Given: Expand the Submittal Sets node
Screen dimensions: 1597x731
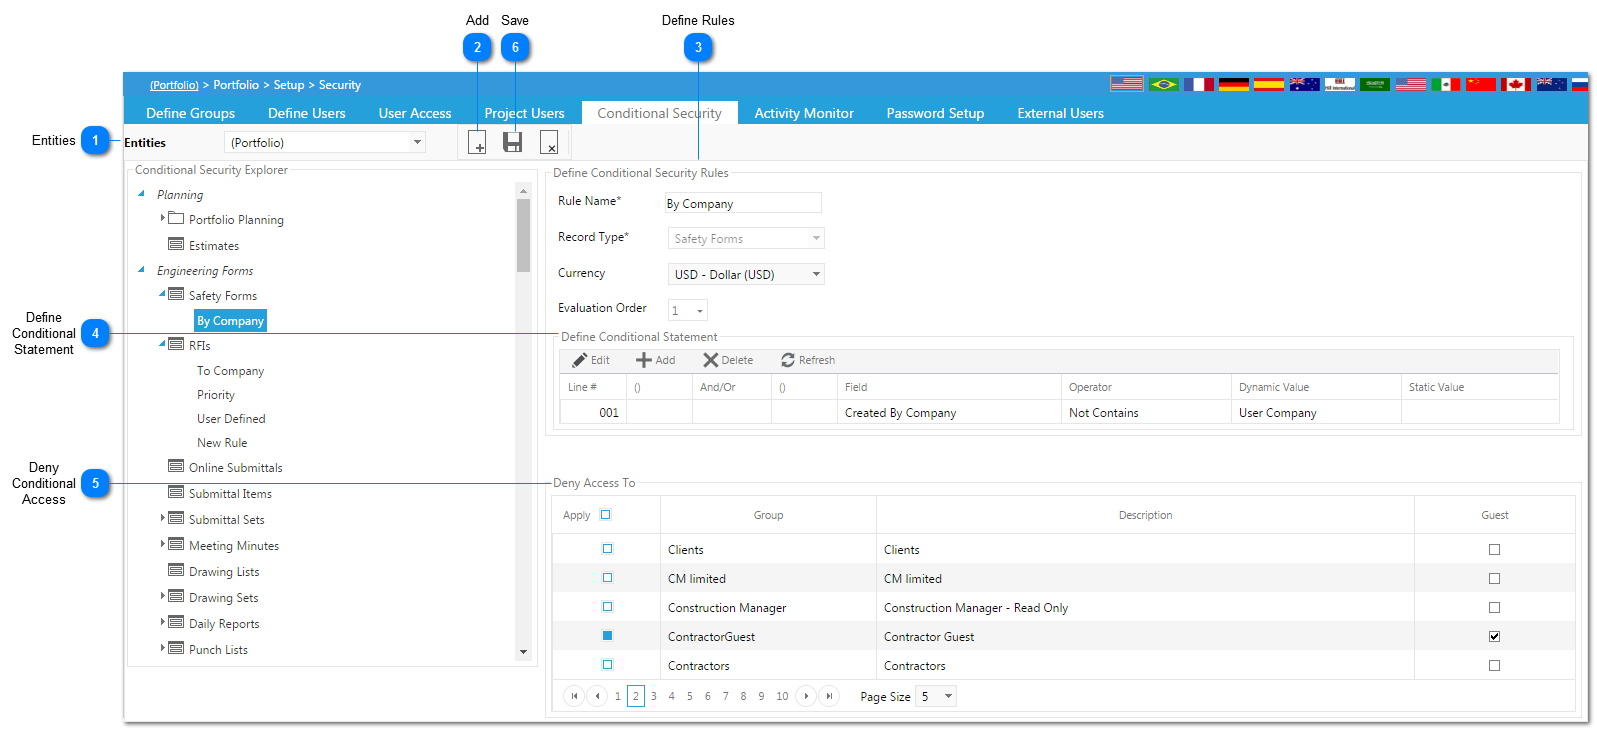Looking at the screenshot, I should point(163,518).
